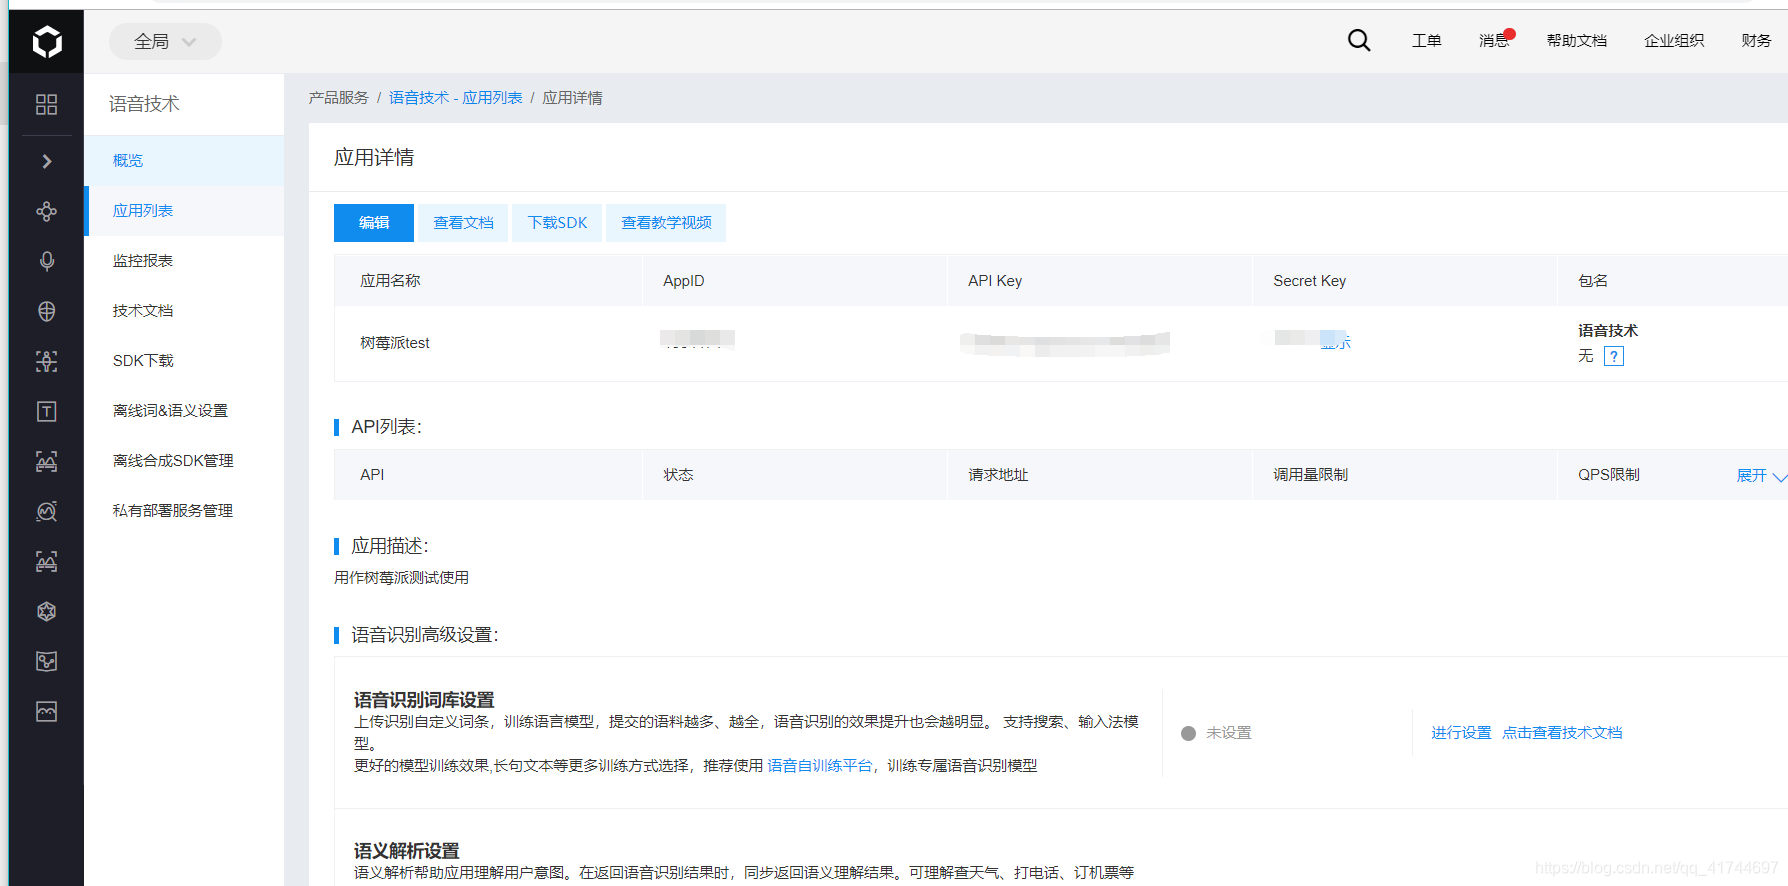This screenshot has width=1788, height=886.
Task: Open the four-square grid dashboard icon
Action: pos(46,104)
